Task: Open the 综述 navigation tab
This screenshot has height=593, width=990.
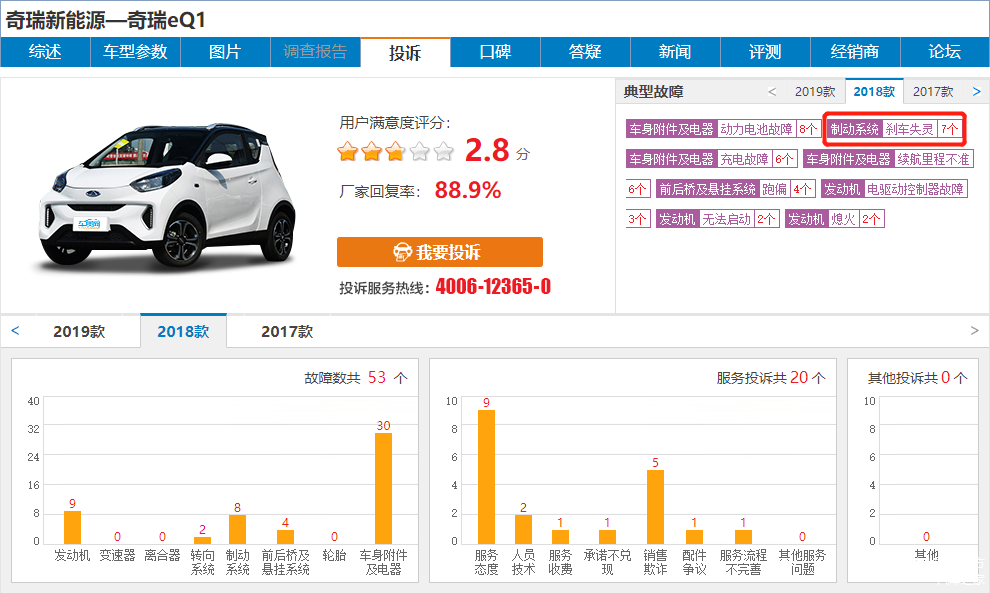Action: pyautogui.click(x=45, y=52)
